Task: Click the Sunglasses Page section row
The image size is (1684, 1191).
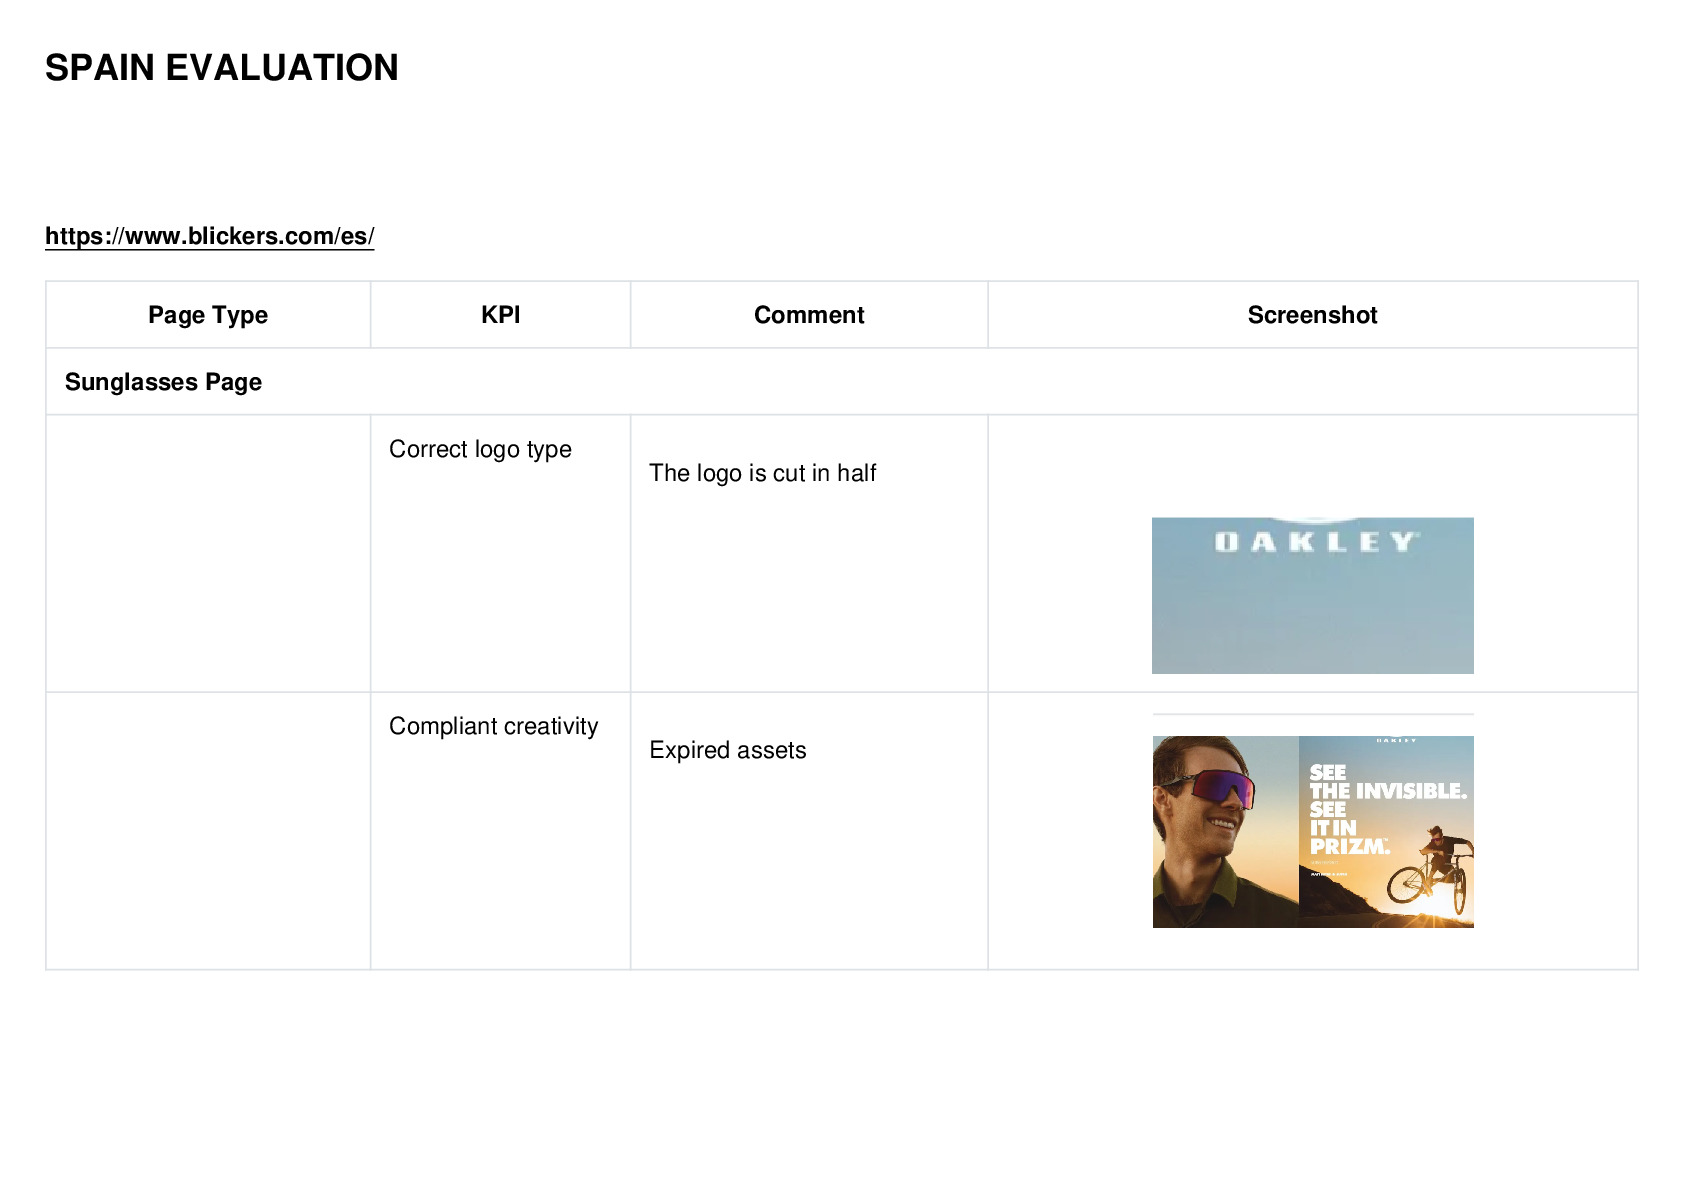Action: click(842, 382)
